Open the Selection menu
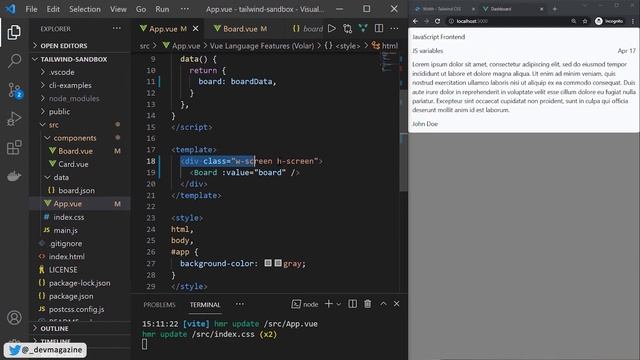Viewport: 640px width, 360px height. pos(85,9)
